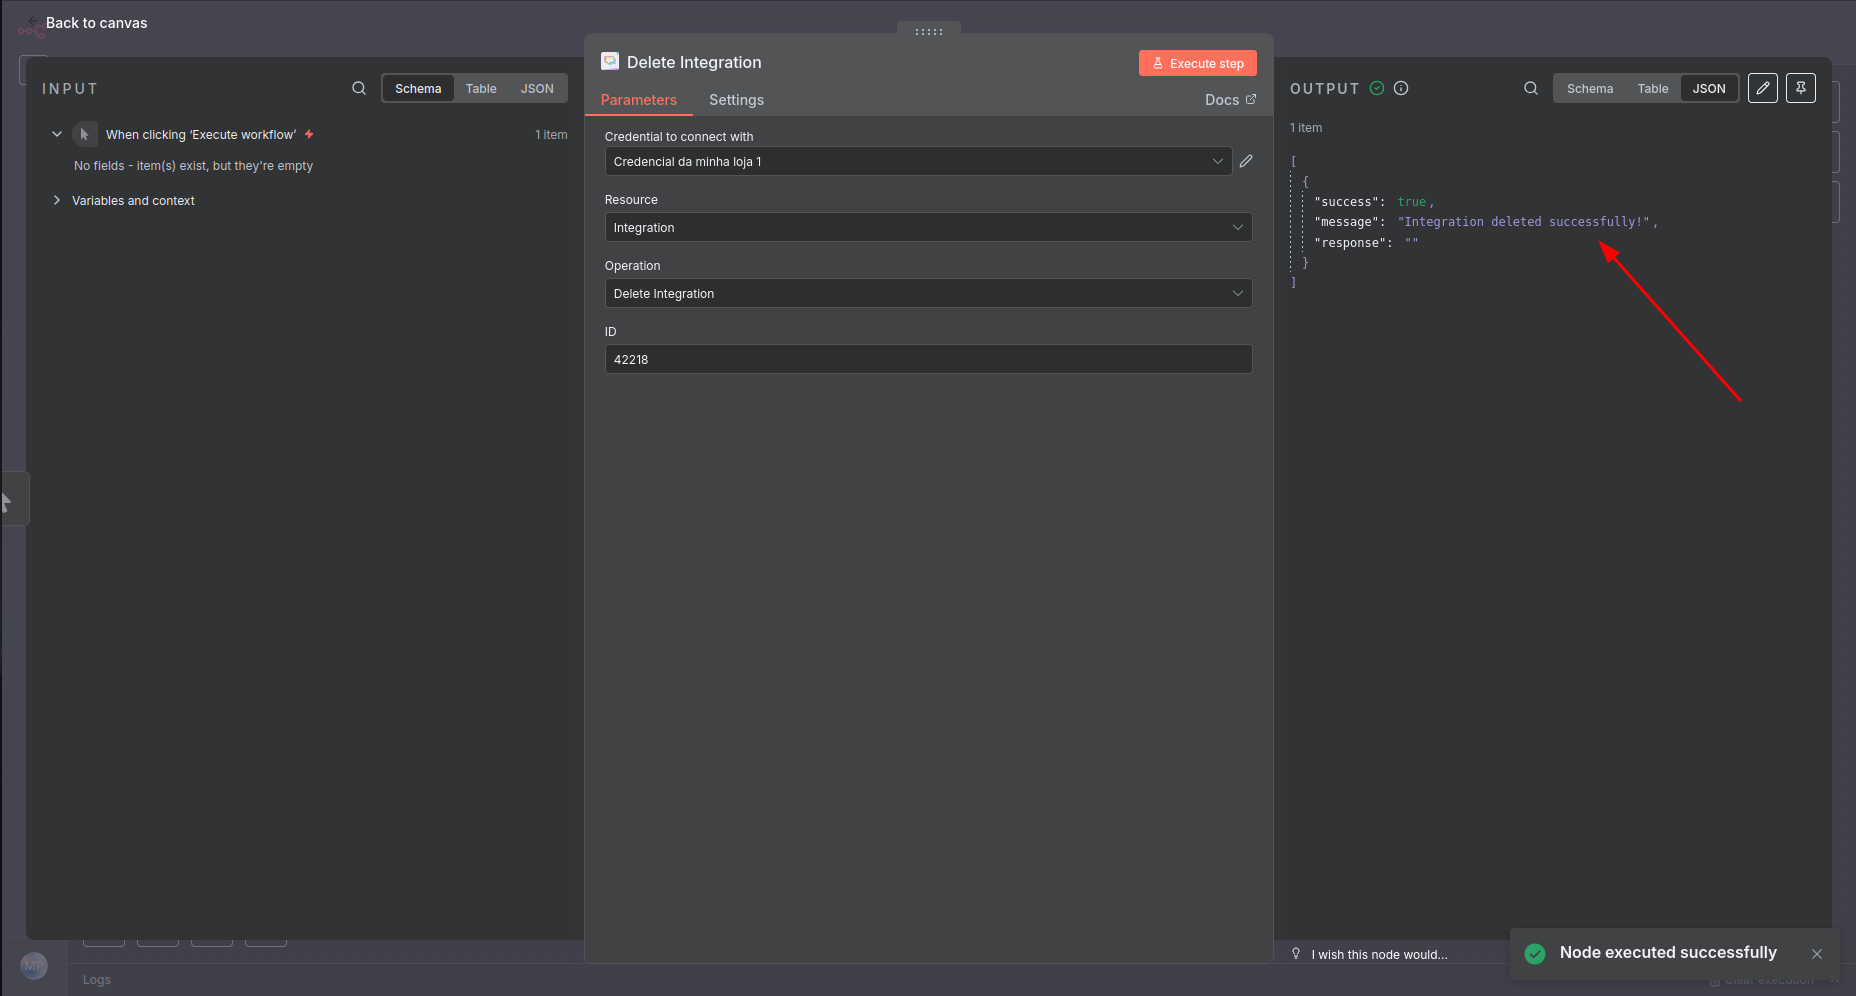Edit output data with pencil button
Image resolution: width=1856 pixels, height=996 pixels.
pos(1763,88)
